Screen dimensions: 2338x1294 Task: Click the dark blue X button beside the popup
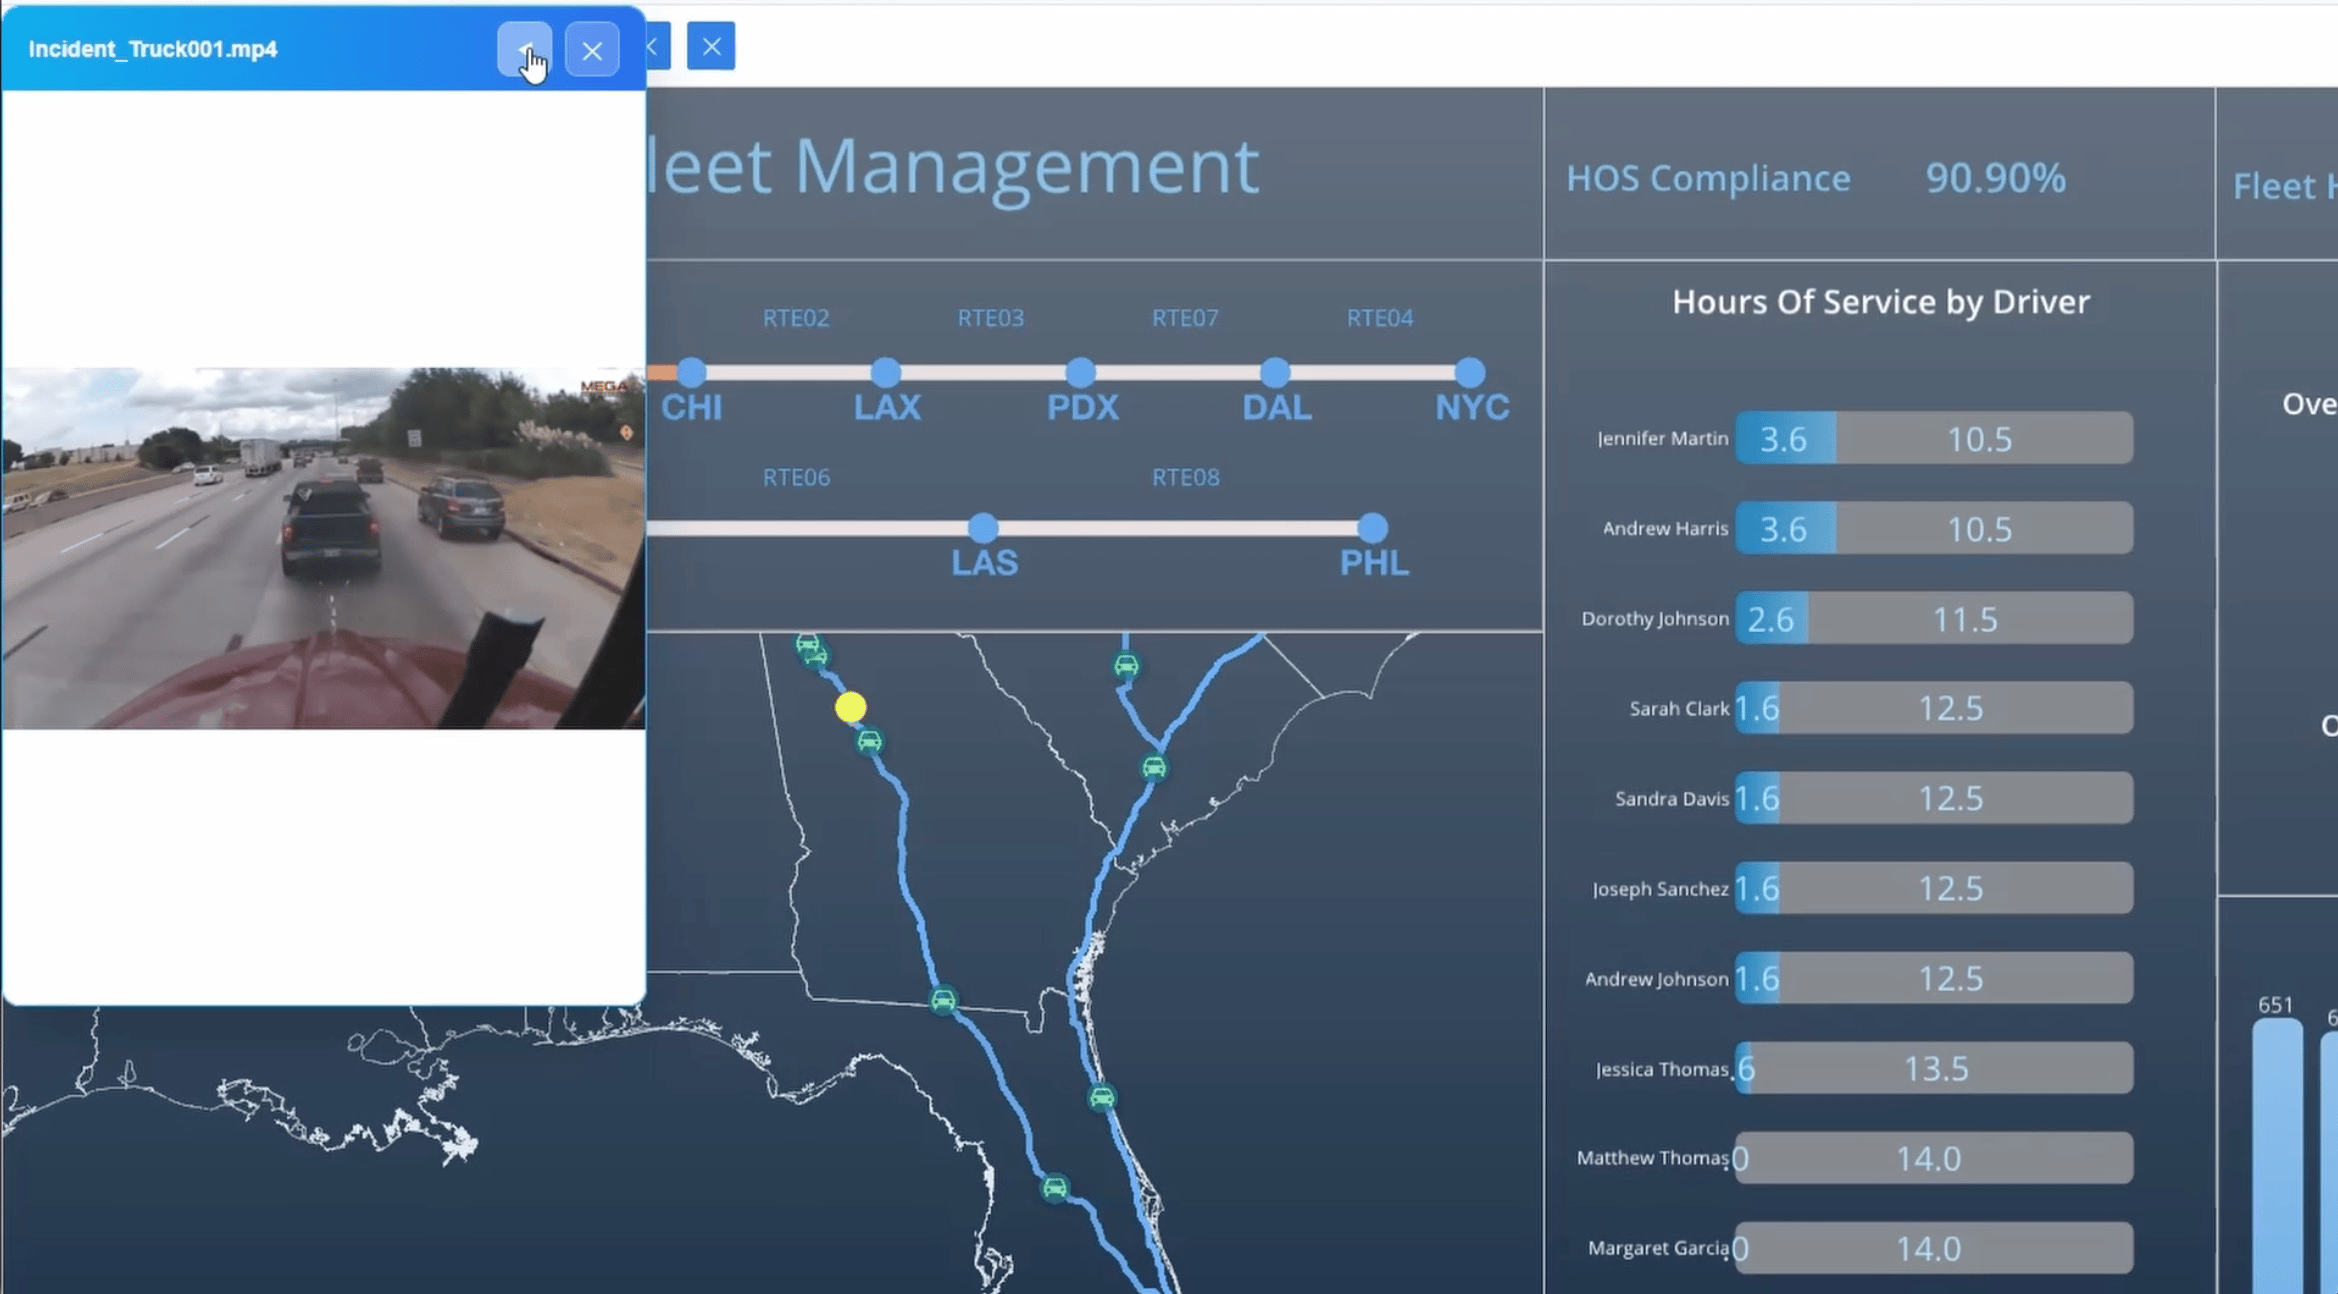coord(711,46)
